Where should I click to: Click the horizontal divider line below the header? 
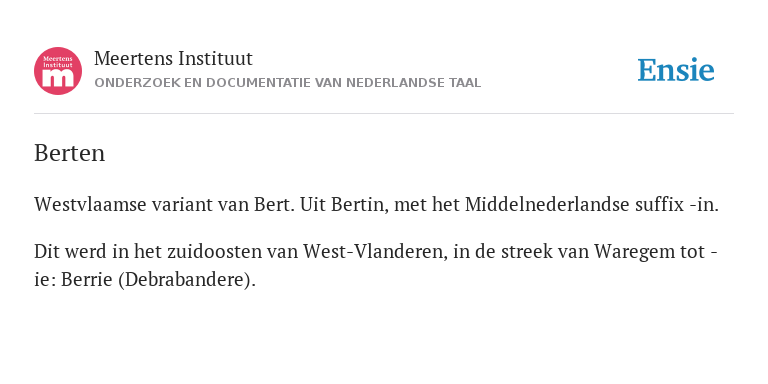pos(384,114)
